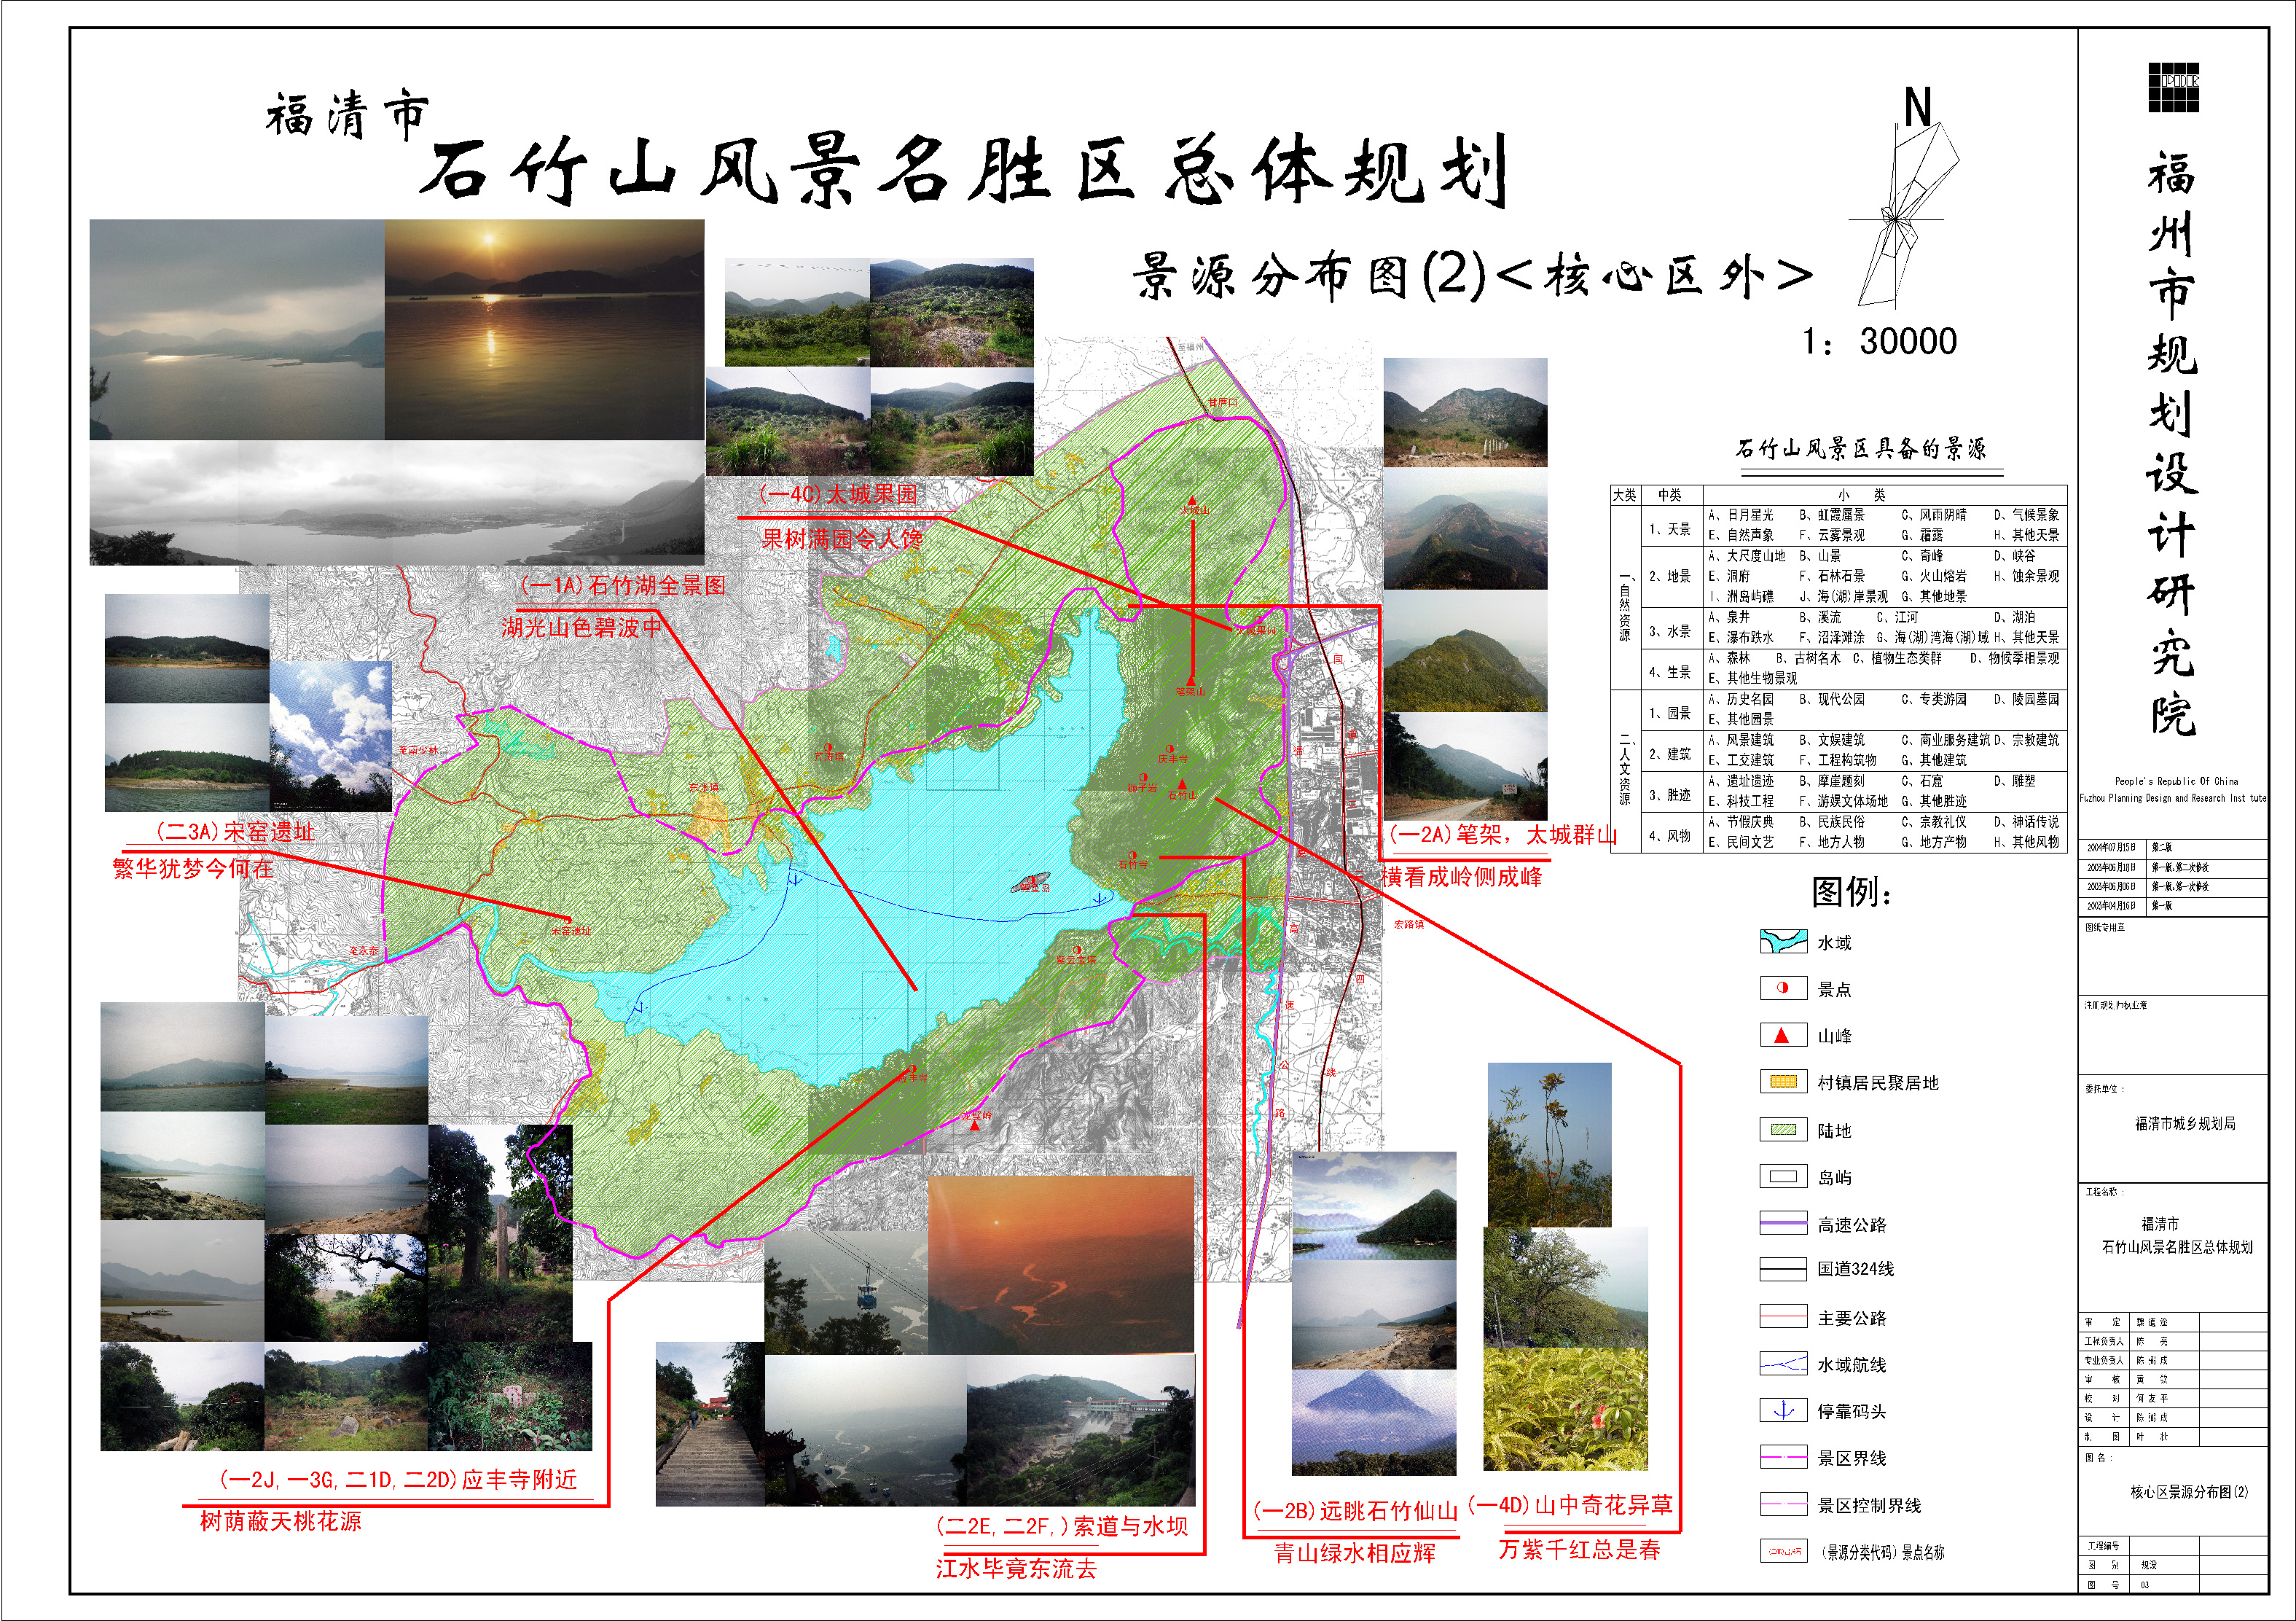Click the stone stairway temple photo

[x=710, y=1424]
